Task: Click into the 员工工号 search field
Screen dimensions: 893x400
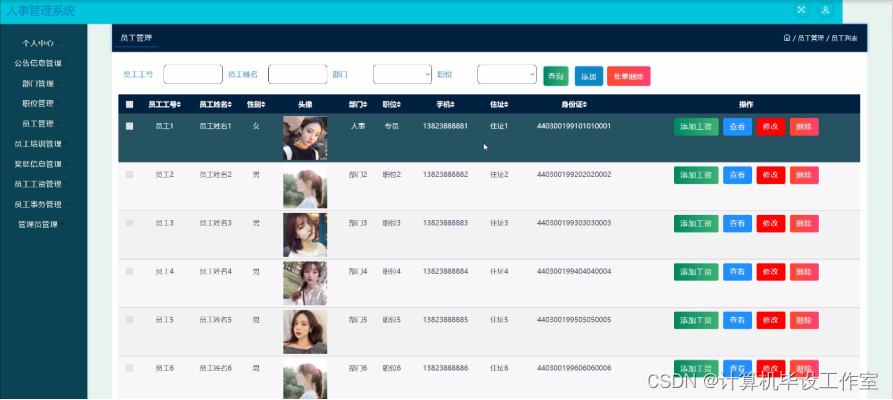Action: (x=192, y=74)
